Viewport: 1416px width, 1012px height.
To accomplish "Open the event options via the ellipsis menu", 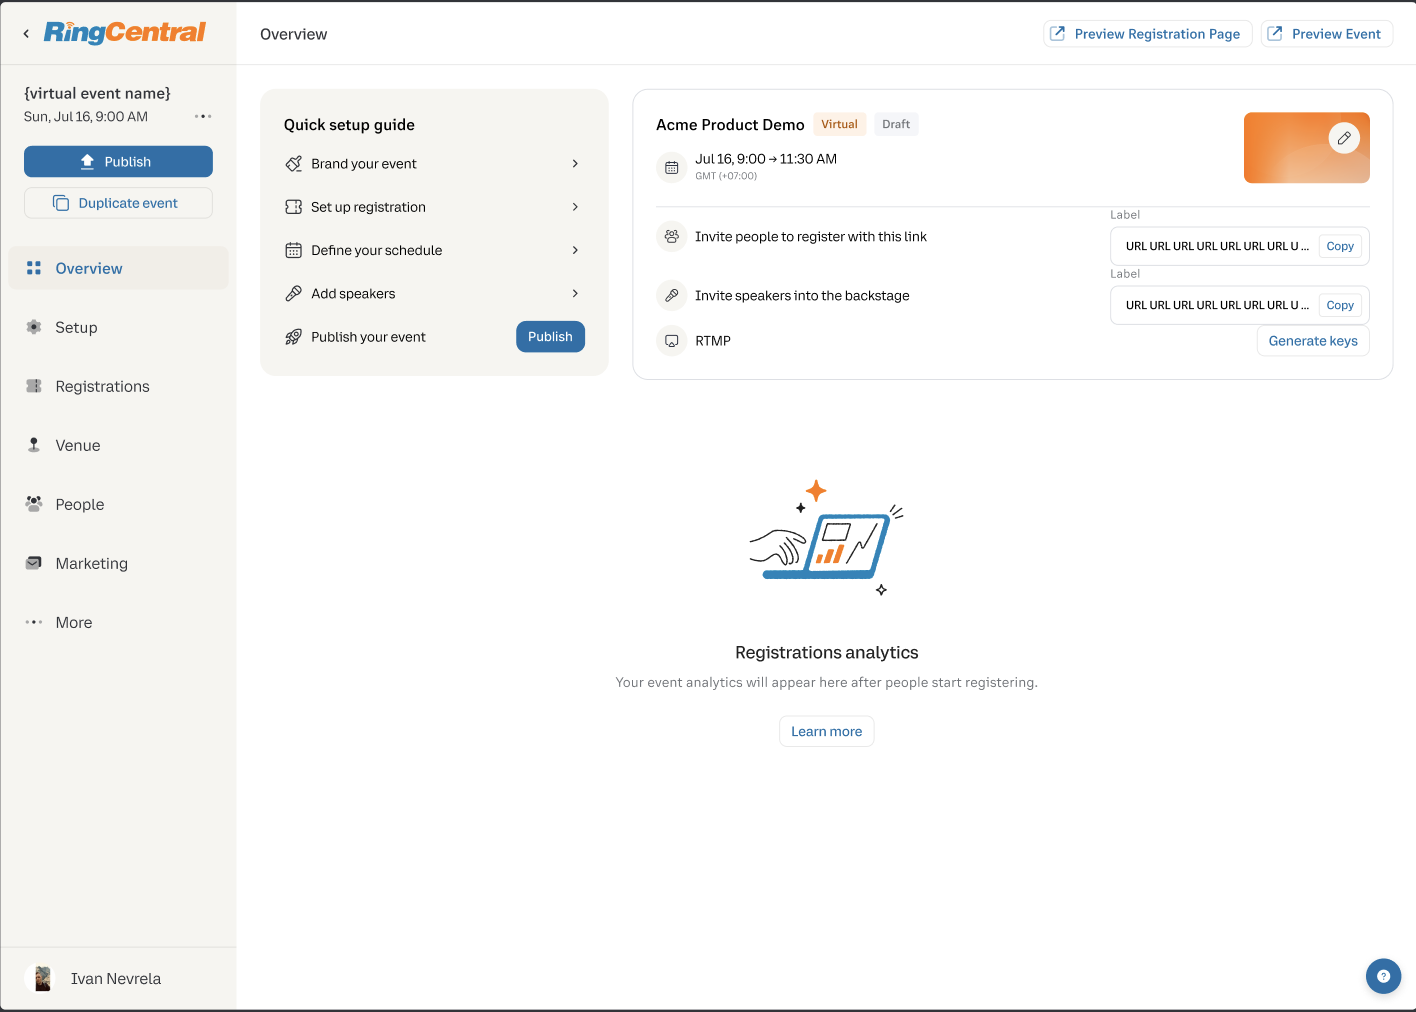I will coord(203,116).
